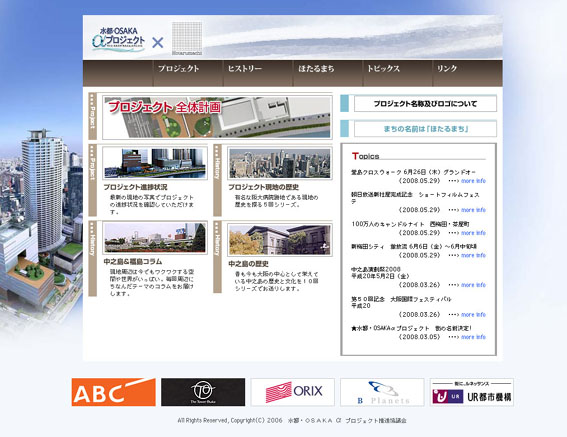Viewport: 567px width, 437px height.
Task: Open the UR都市機構 logo banner
Action: tap(472, 392)
